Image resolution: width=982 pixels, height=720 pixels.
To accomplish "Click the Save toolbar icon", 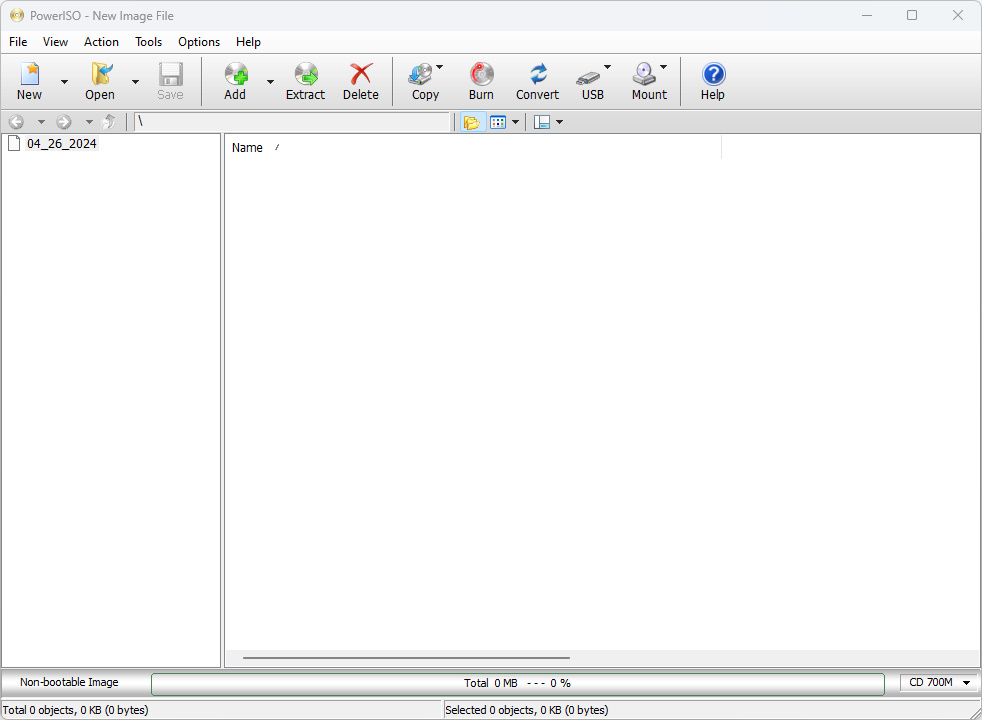I will coord(170,74).
